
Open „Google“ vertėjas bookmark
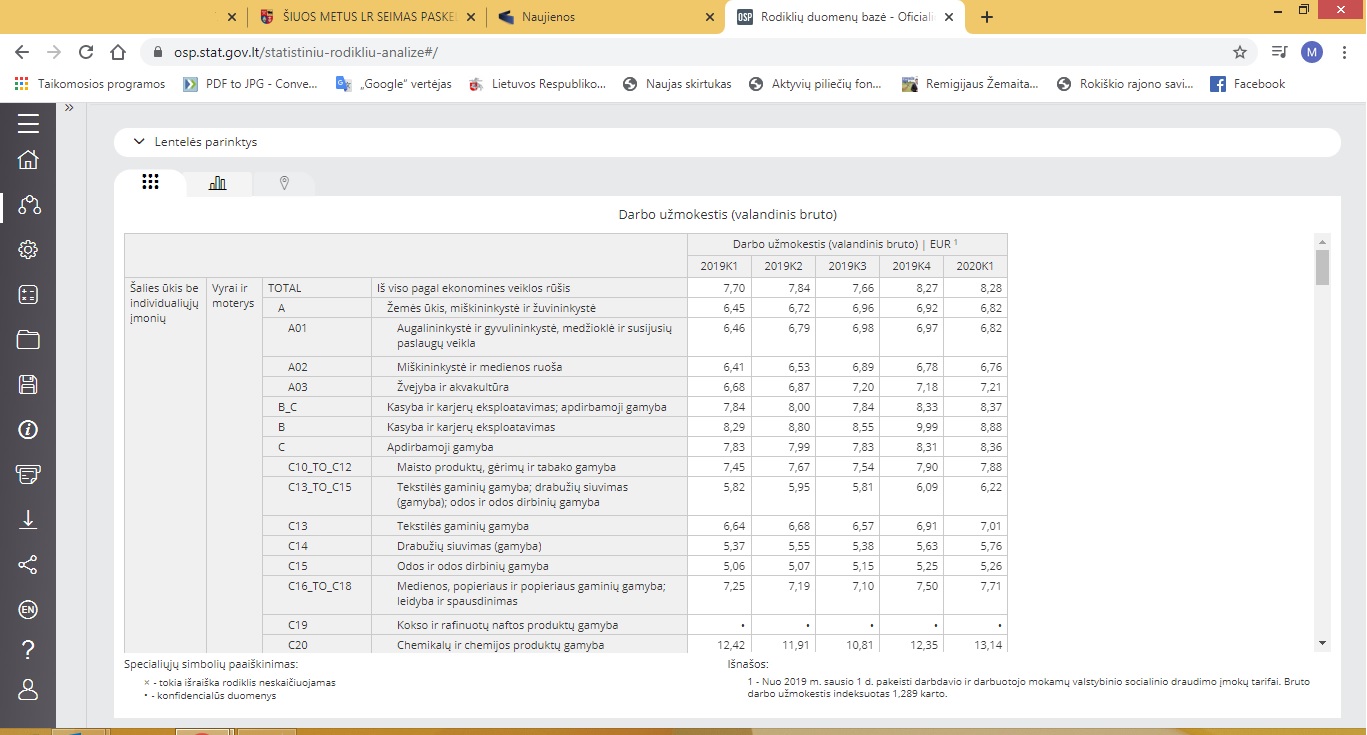click(x=394, y=84)
